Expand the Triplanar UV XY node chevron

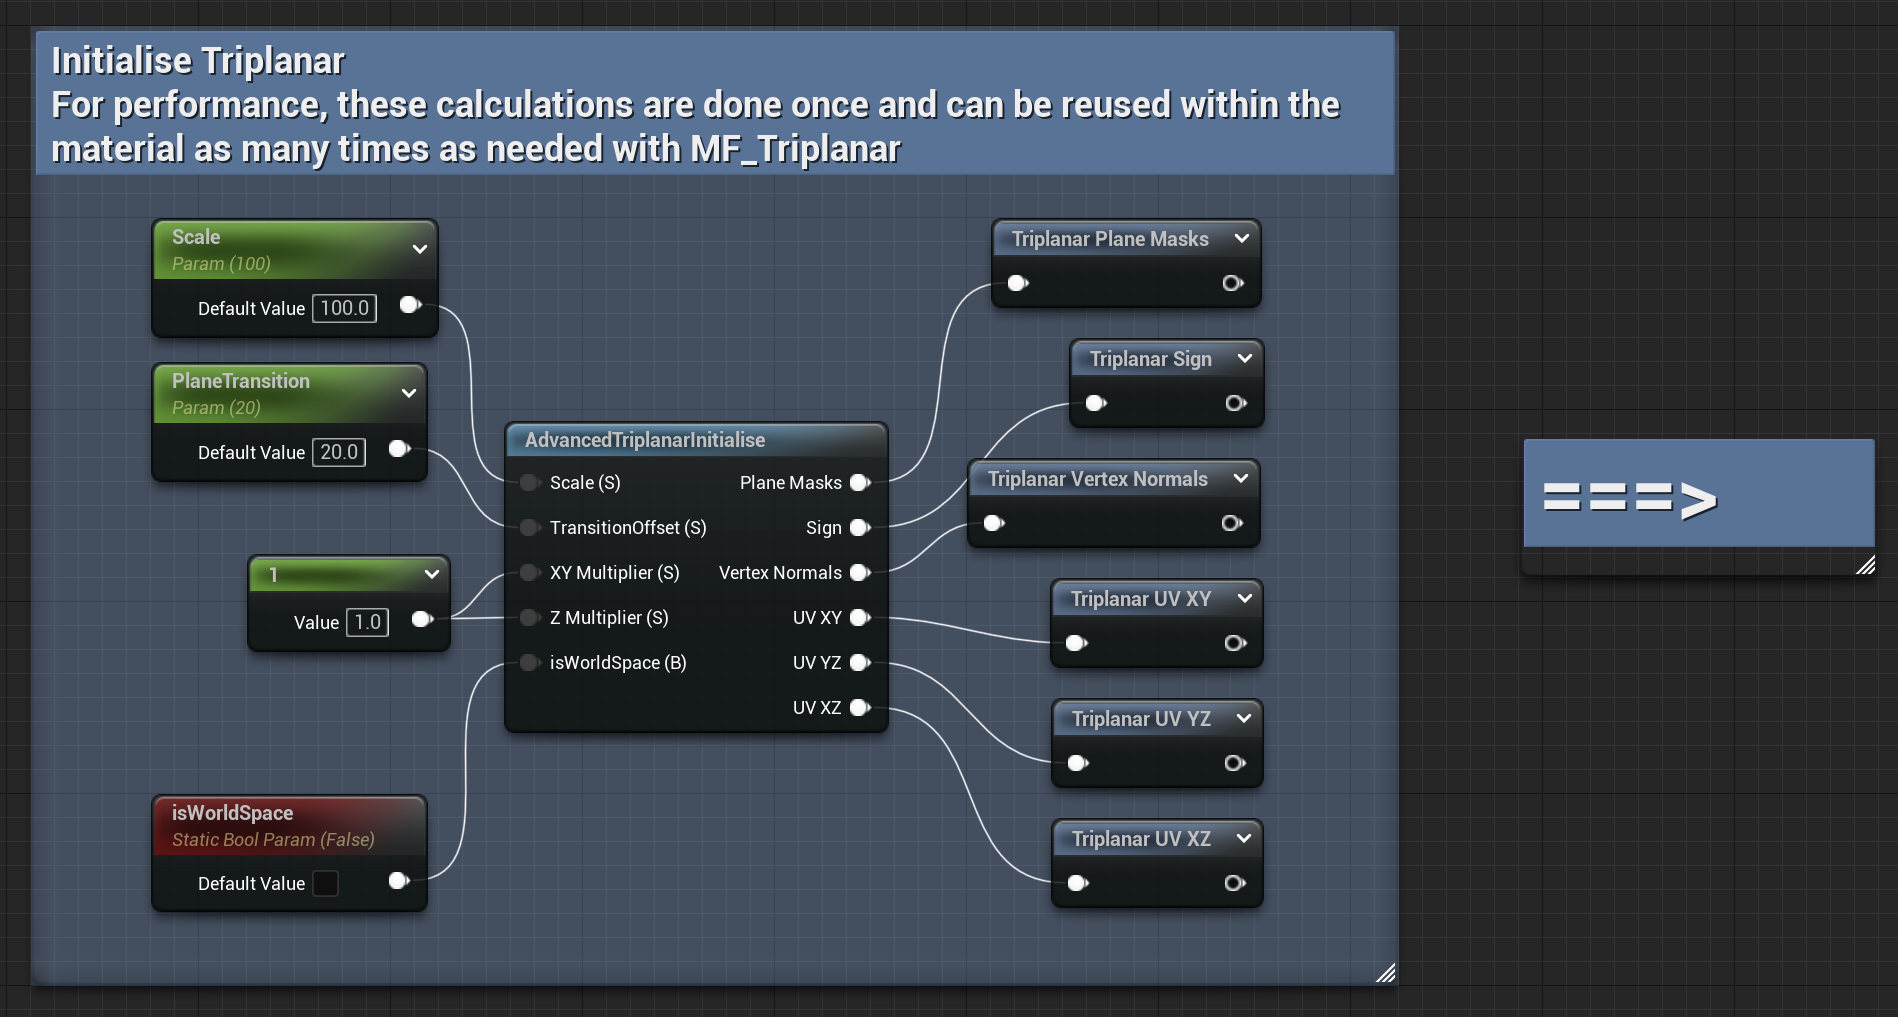coord(1244,598)
